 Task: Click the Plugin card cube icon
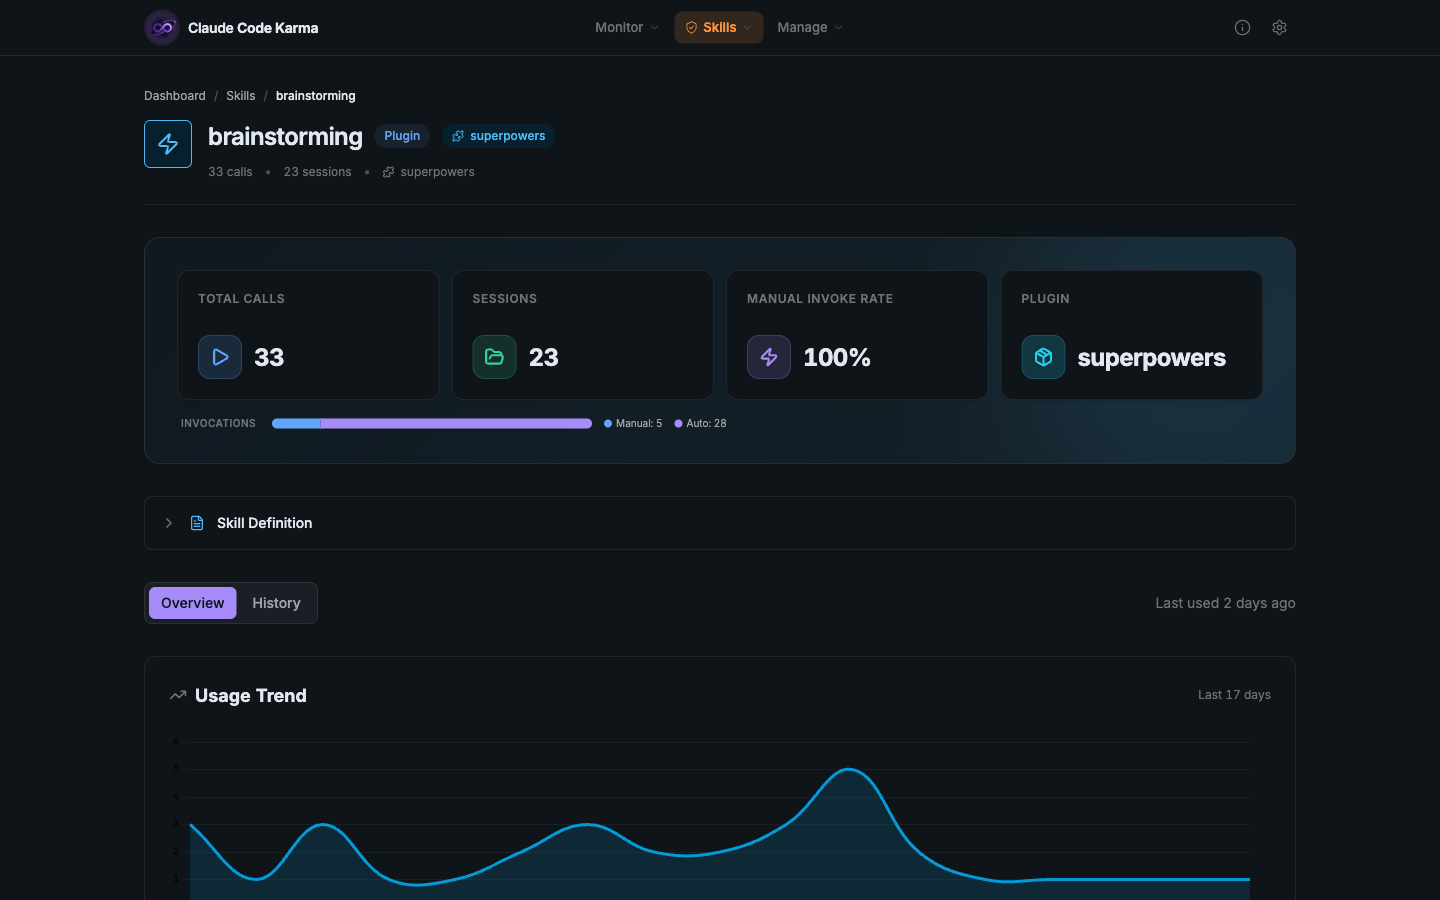(x=1043, y=357)
